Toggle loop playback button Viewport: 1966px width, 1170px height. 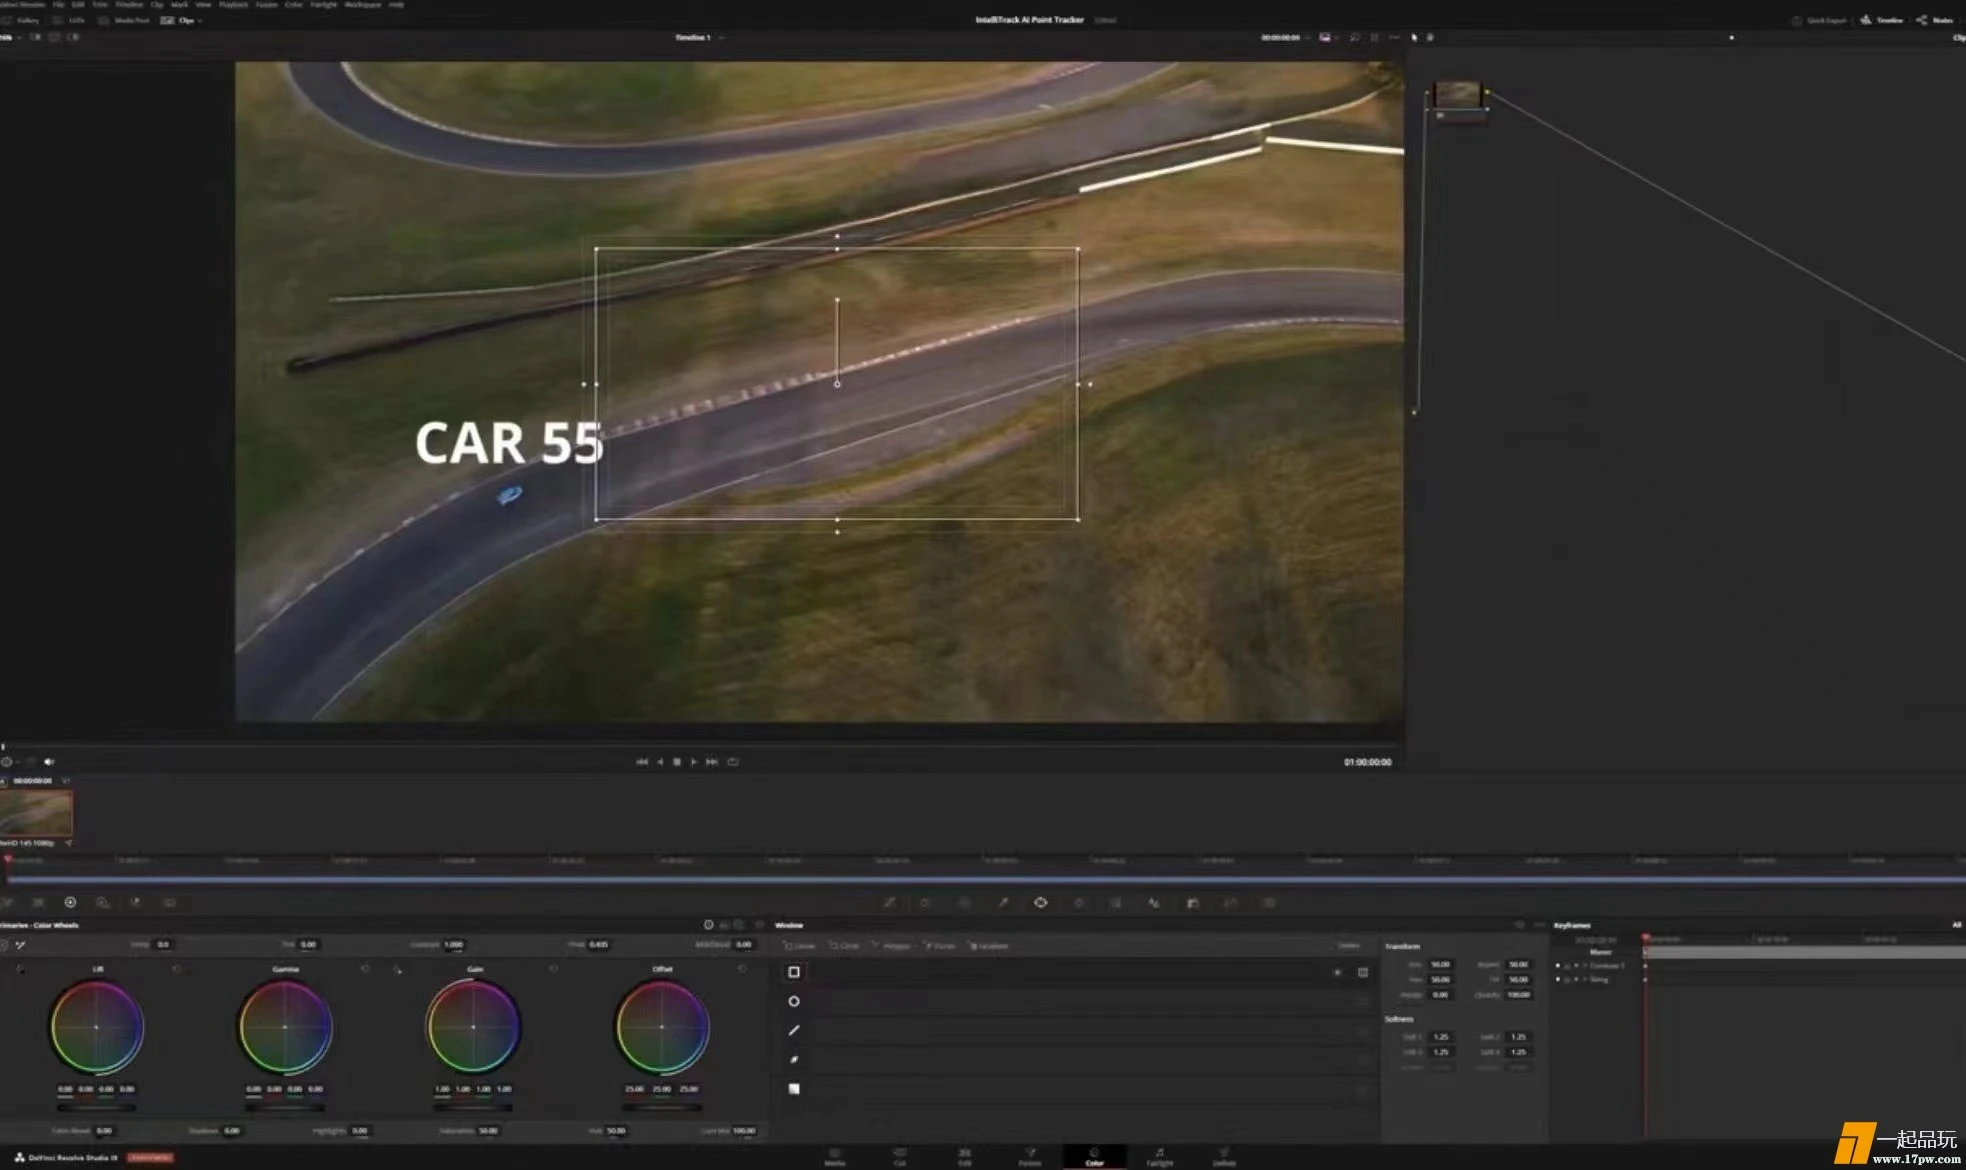pyautogui.click(x=733, y=762)
